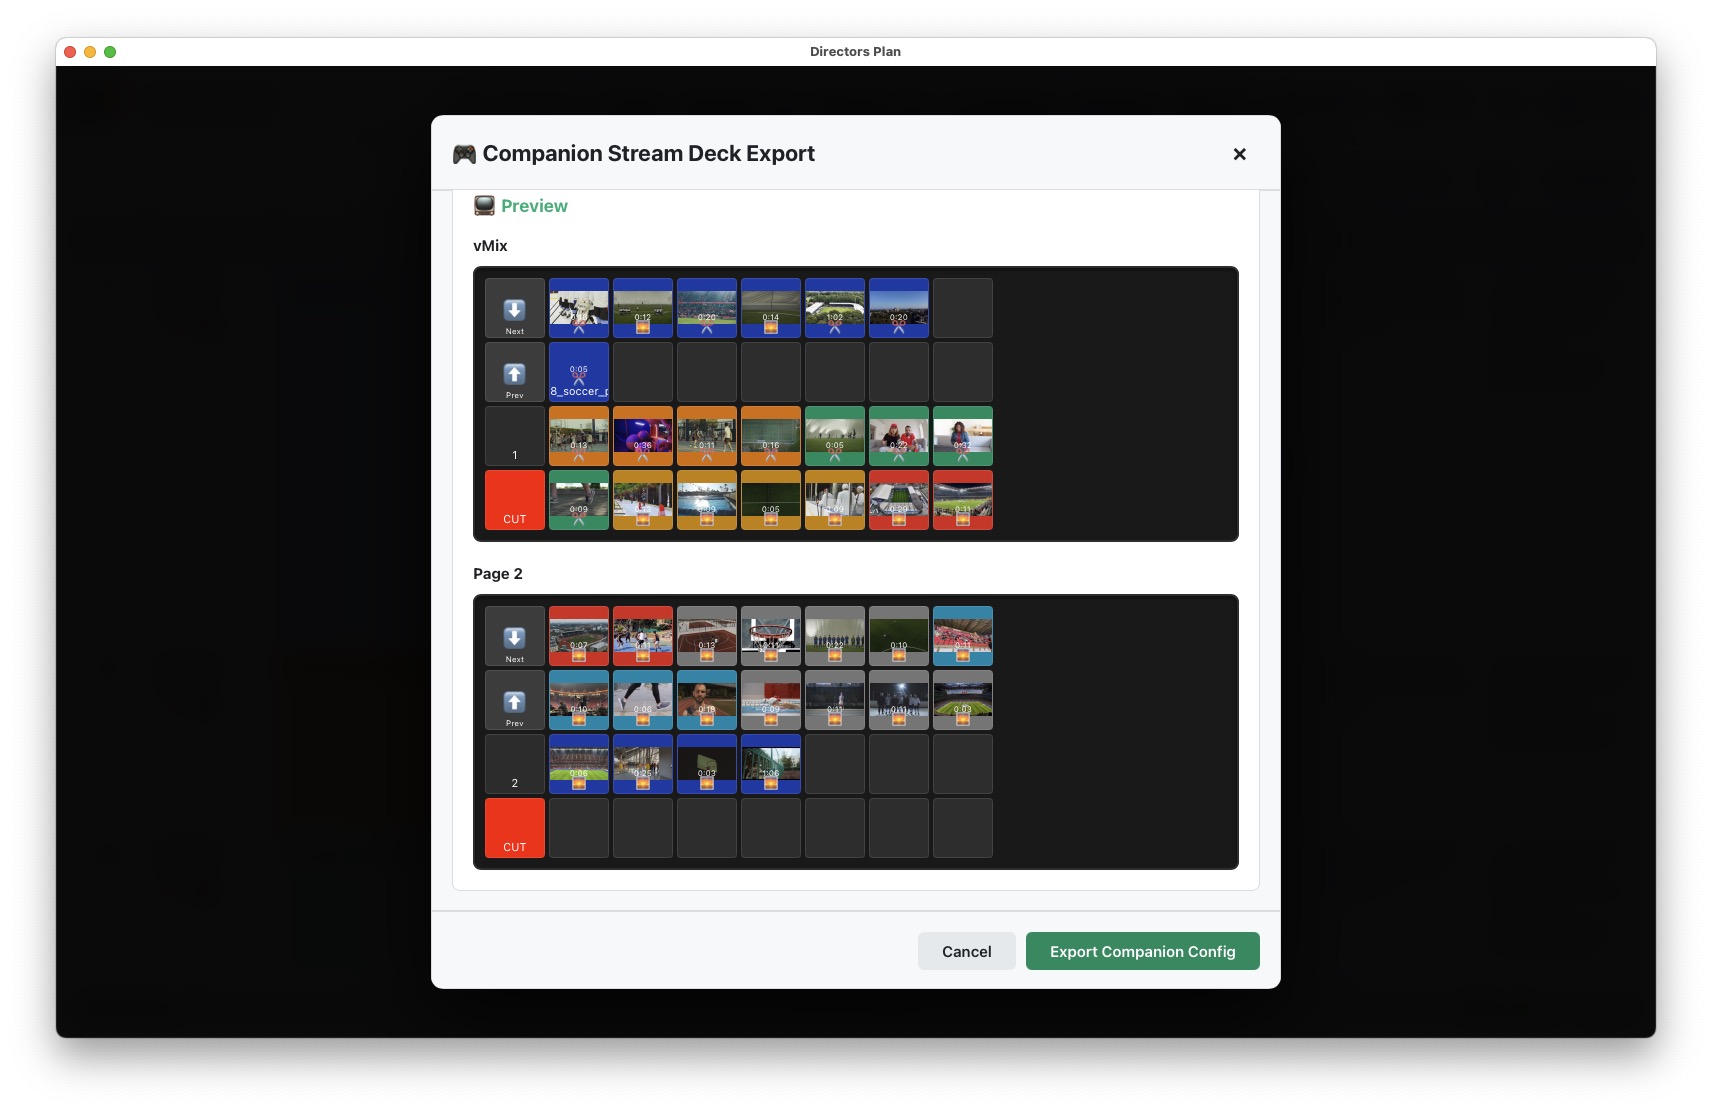Select the 0:36 neon-lit clip on vMix deck
The image size is (1712, 1112).
pyautogui.click(x=643, y=436)
